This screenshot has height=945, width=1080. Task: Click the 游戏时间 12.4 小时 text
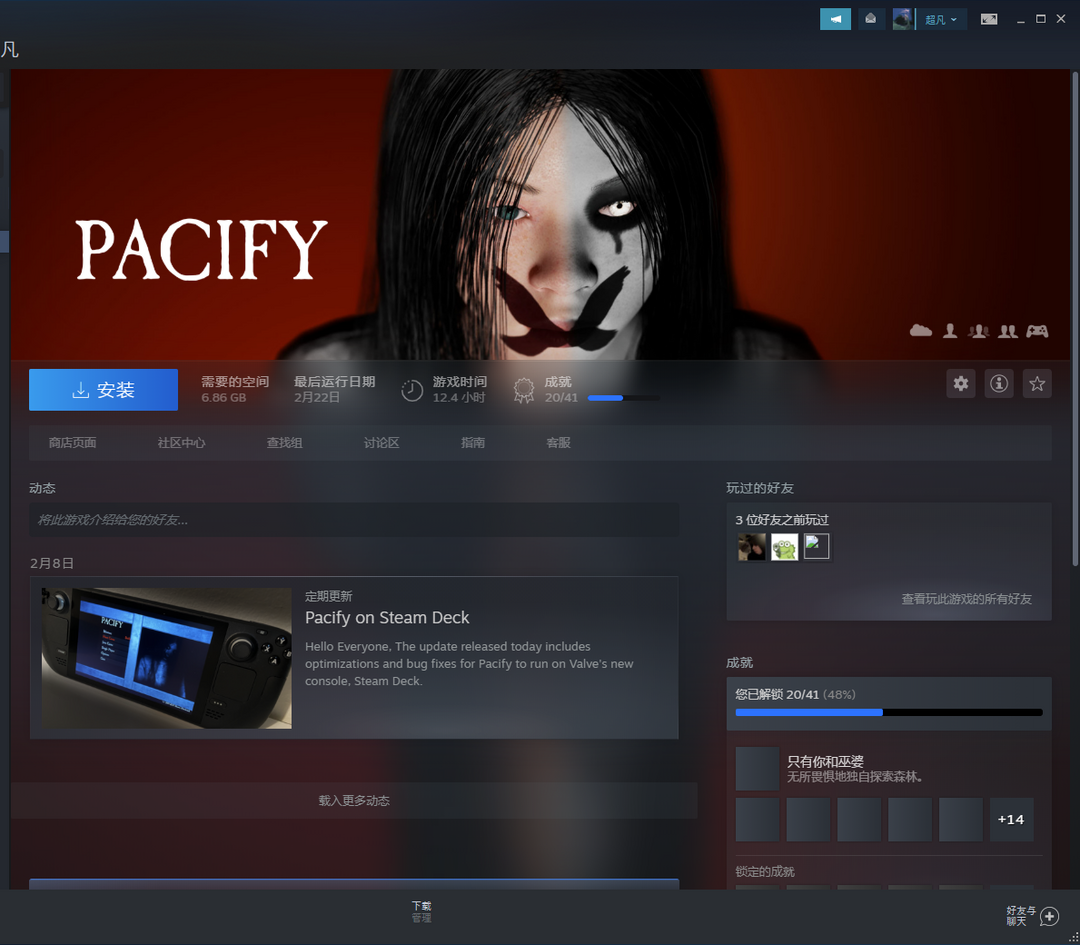tap(459, 389)
